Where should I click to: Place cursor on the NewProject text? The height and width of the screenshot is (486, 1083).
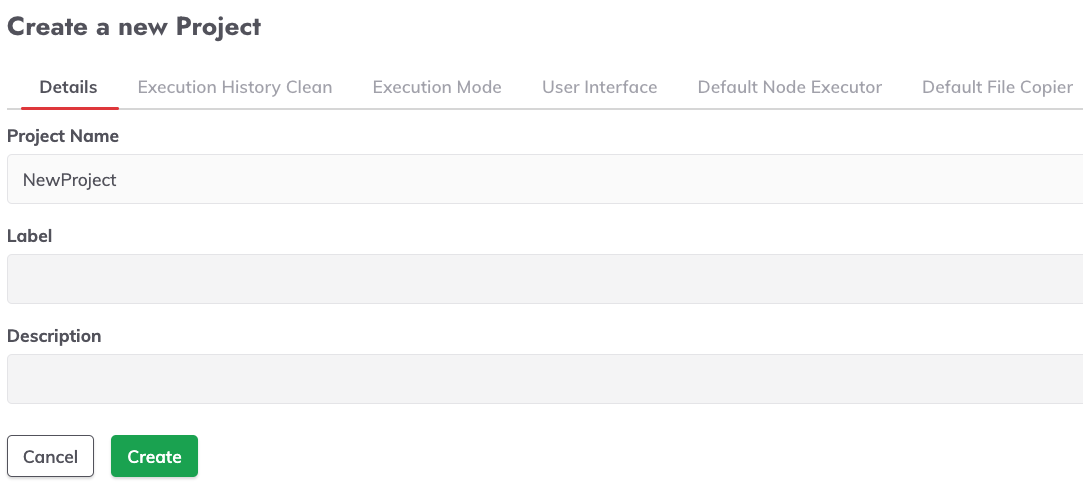tap(70, 180)
